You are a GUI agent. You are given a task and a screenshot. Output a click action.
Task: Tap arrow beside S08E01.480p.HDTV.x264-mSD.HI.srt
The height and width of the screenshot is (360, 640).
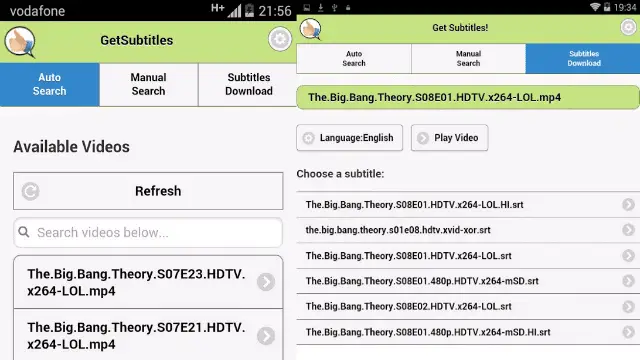click(x=628, y=332)
